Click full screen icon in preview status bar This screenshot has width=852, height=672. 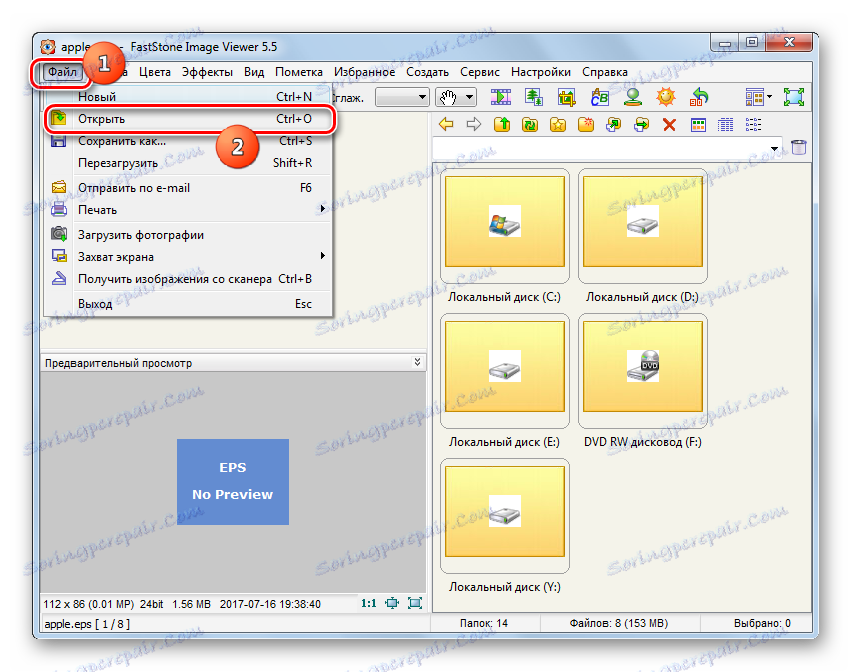[x=415, y=603]
